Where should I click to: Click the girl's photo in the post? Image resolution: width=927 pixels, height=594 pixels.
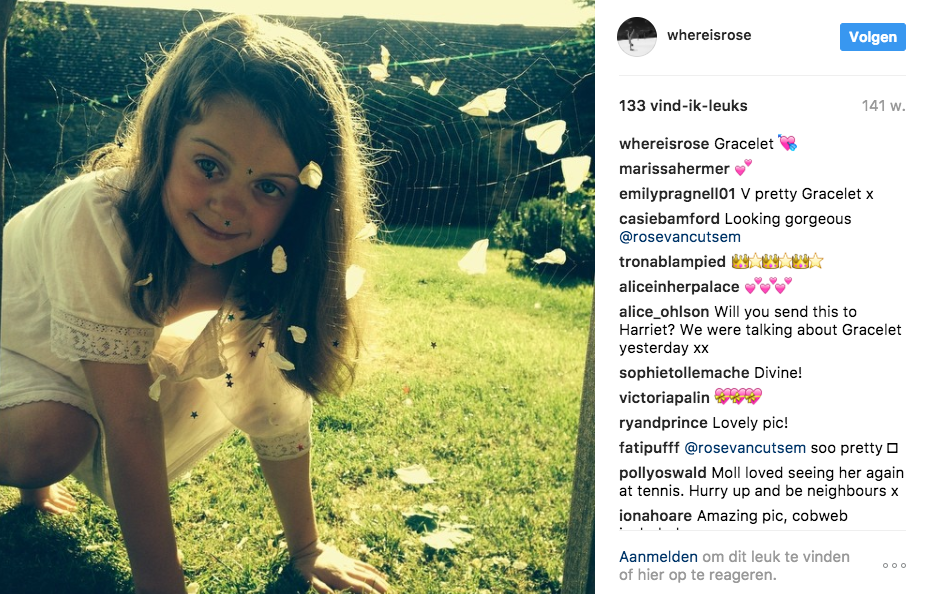297,297
